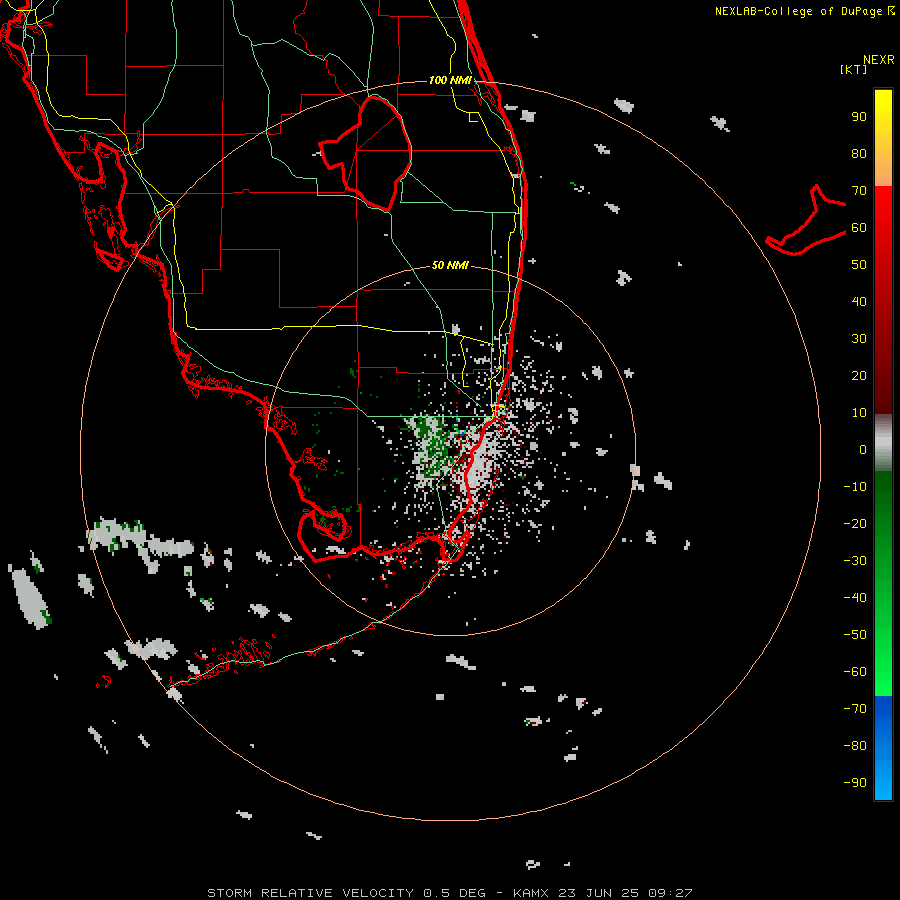Click the Lake Okeechobee outline on the map
900x900 pixels.
pos(366,153)
